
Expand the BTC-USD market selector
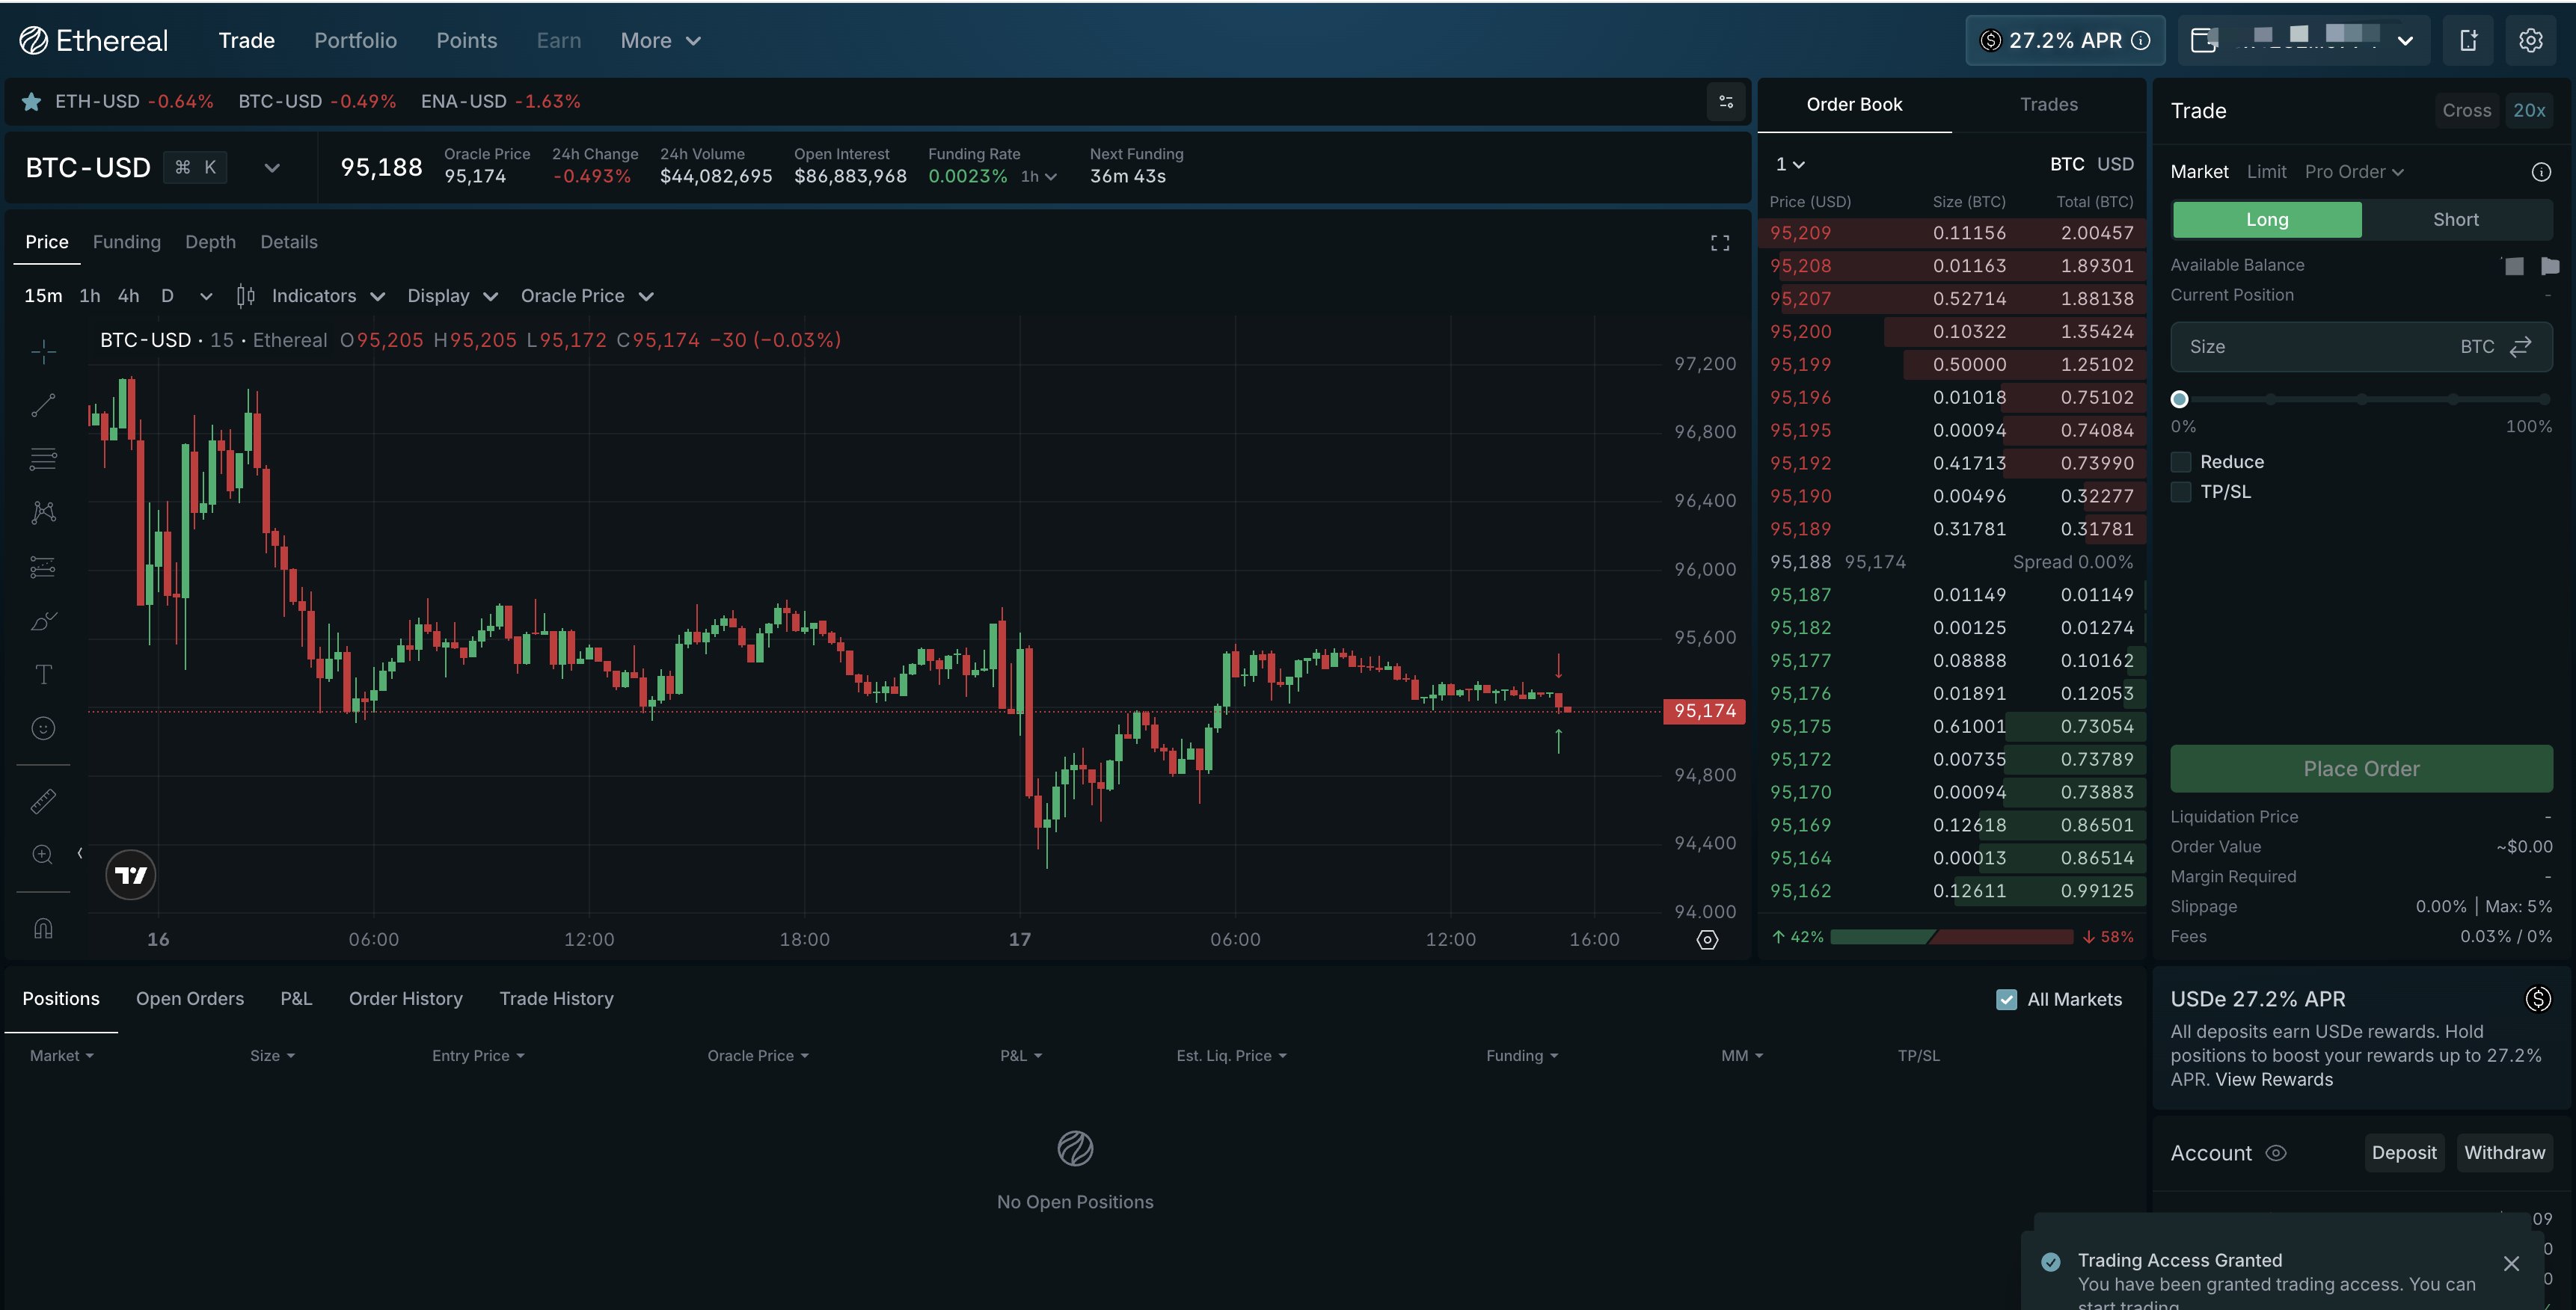(x=272, y=168)
